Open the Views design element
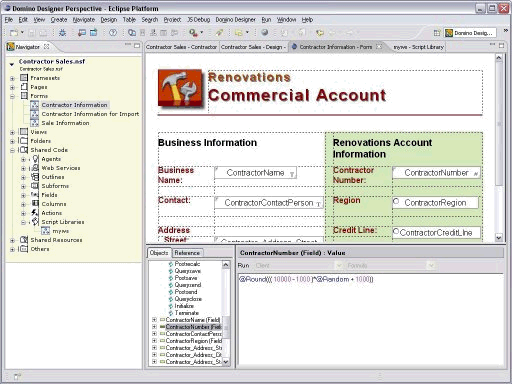The height and width of the screenshot is (384, 512). [x=39, y=132]
